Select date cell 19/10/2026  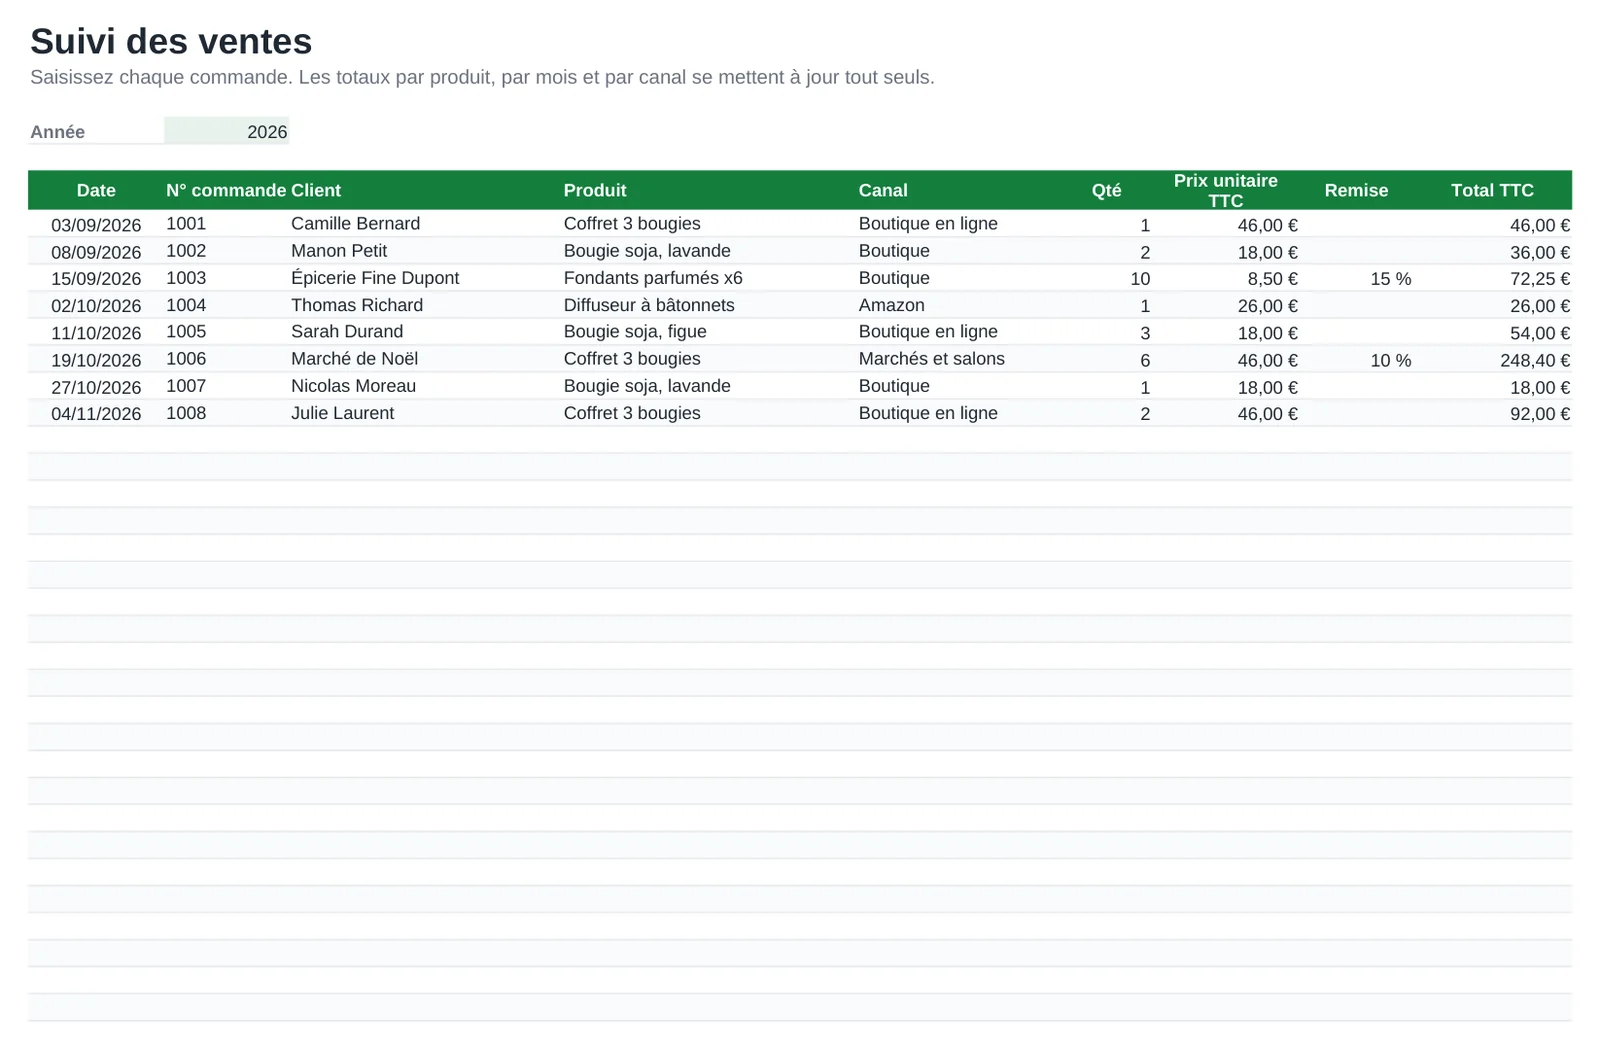96,360
